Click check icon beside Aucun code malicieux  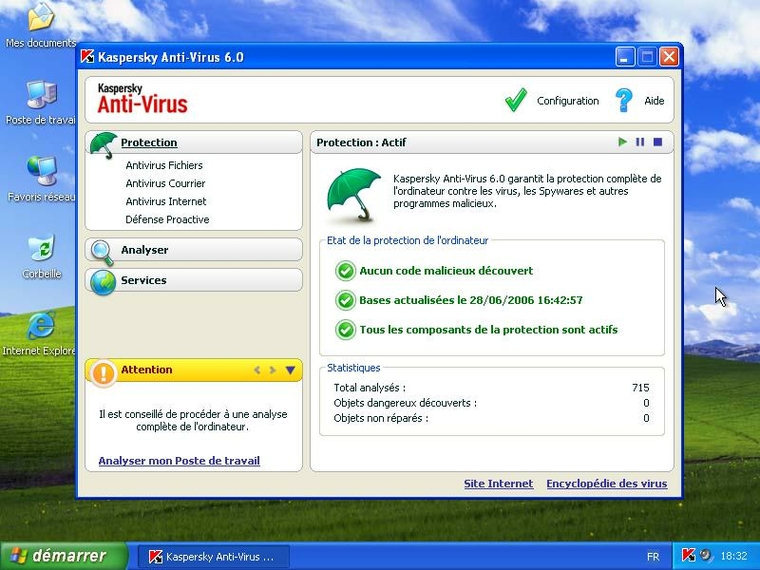[x=346, y=270]
